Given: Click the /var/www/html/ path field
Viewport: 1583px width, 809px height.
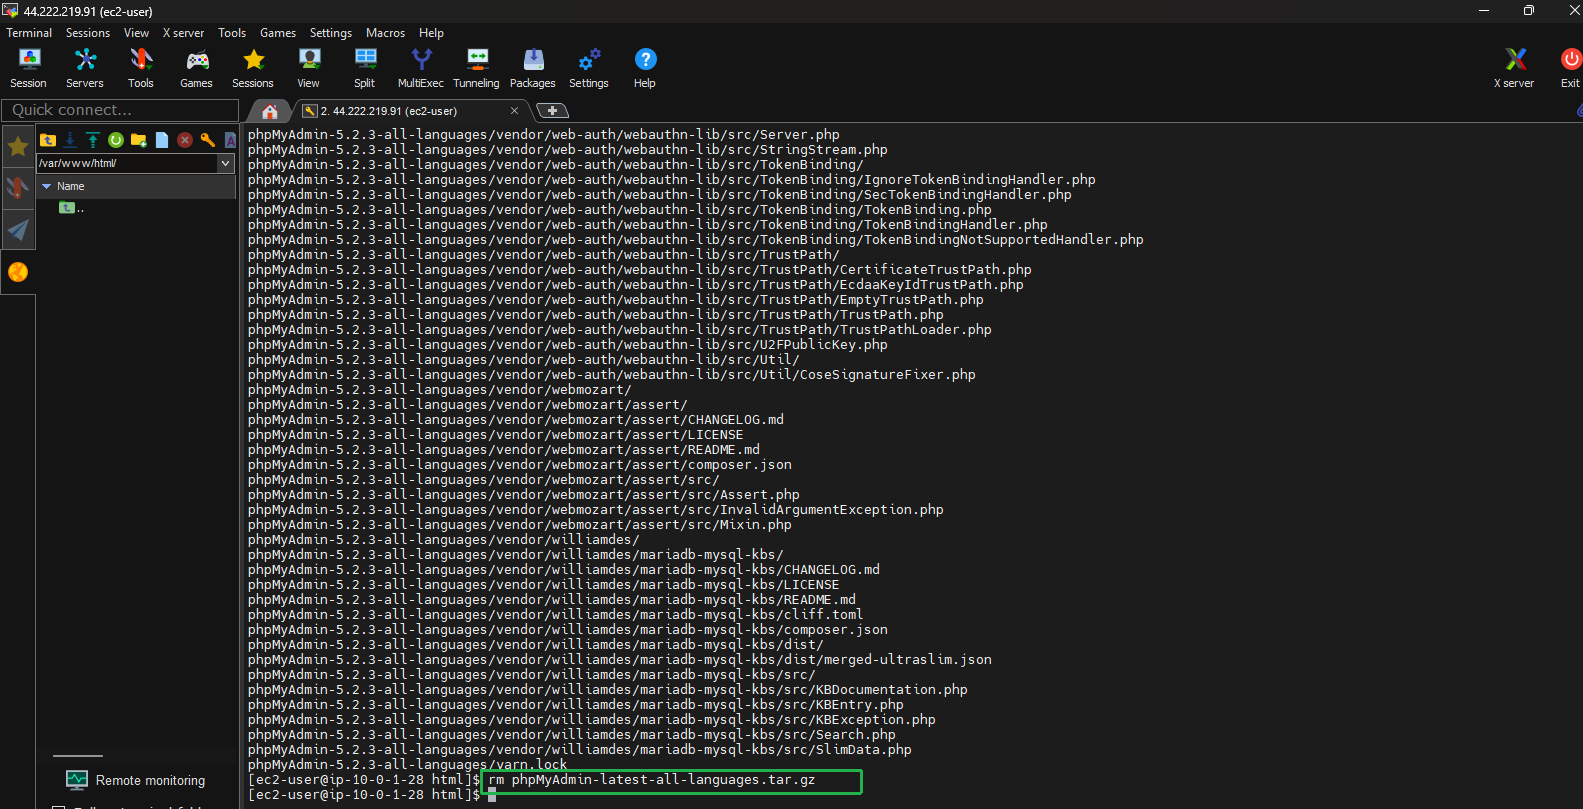Looking at the screenshot, I should point(126,163).
